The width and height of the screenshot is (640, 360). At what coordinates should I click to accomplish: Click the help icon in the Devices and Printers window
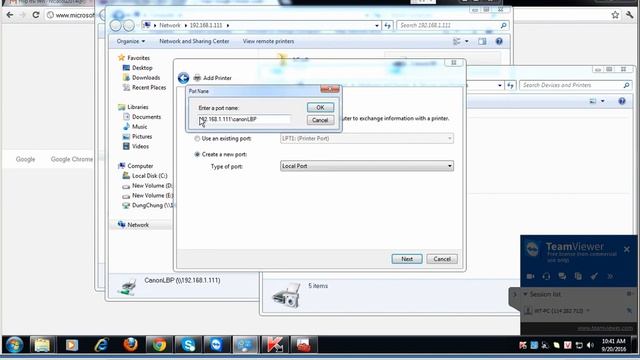click(x=622, y=101)
